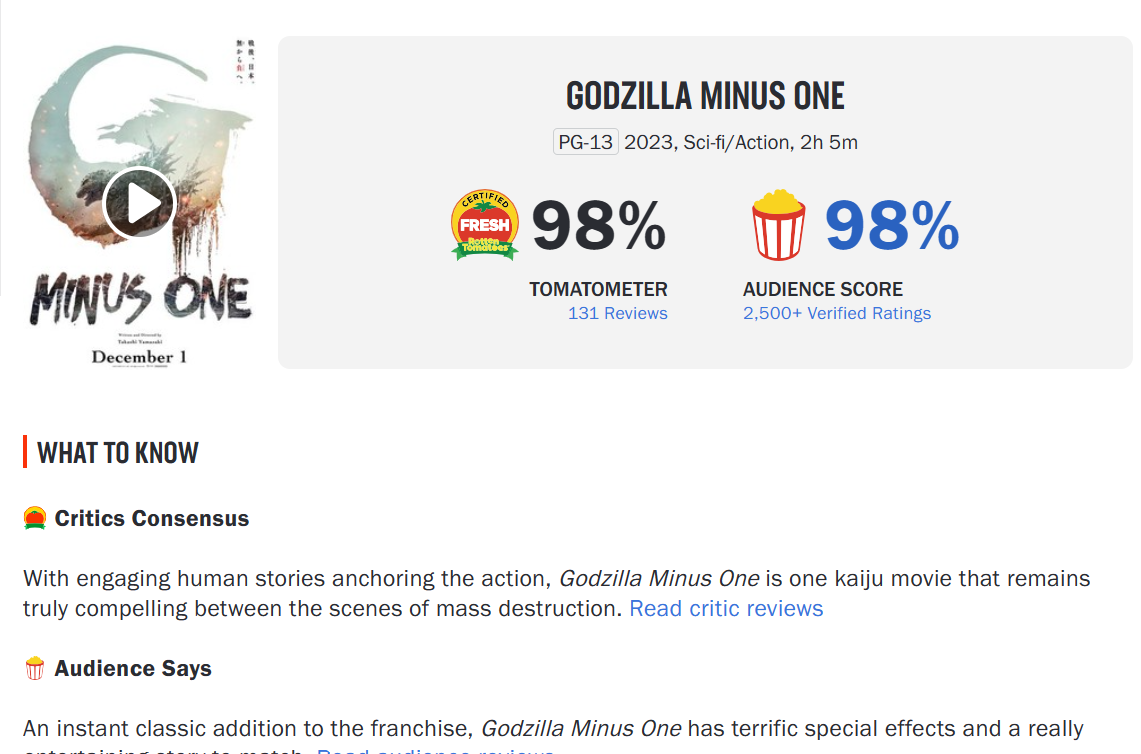Click the Critics Consensus heading text
This screenshot has width=1141, height=754.
[x=152, y=518]
